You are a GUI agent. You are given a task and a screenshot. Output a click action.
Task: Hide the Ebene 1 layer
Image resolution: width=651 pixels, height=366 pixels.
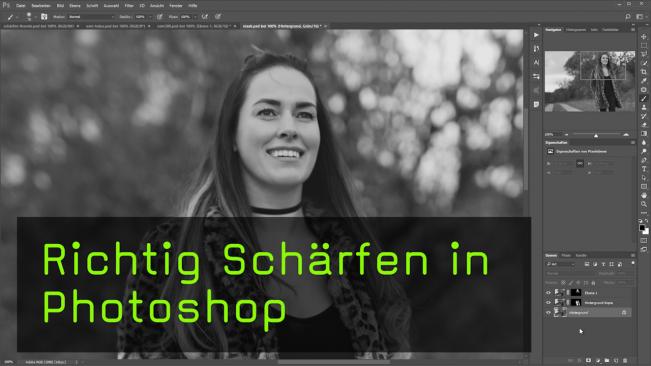coord(548,293)
